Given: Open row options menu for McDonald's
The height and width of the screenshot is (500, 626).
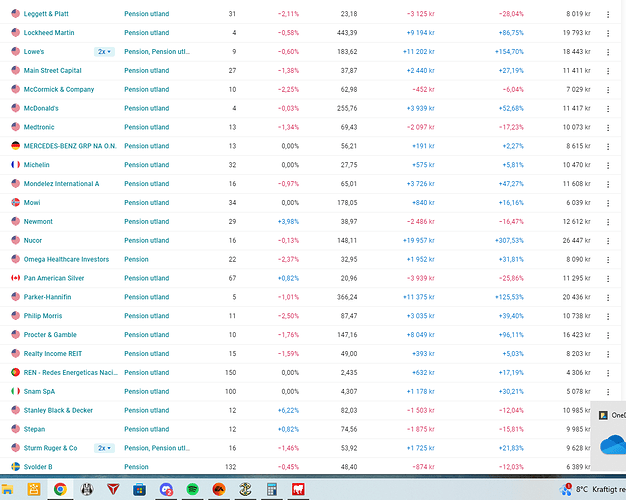Looking at the screenshot, I should click(608, 108).
